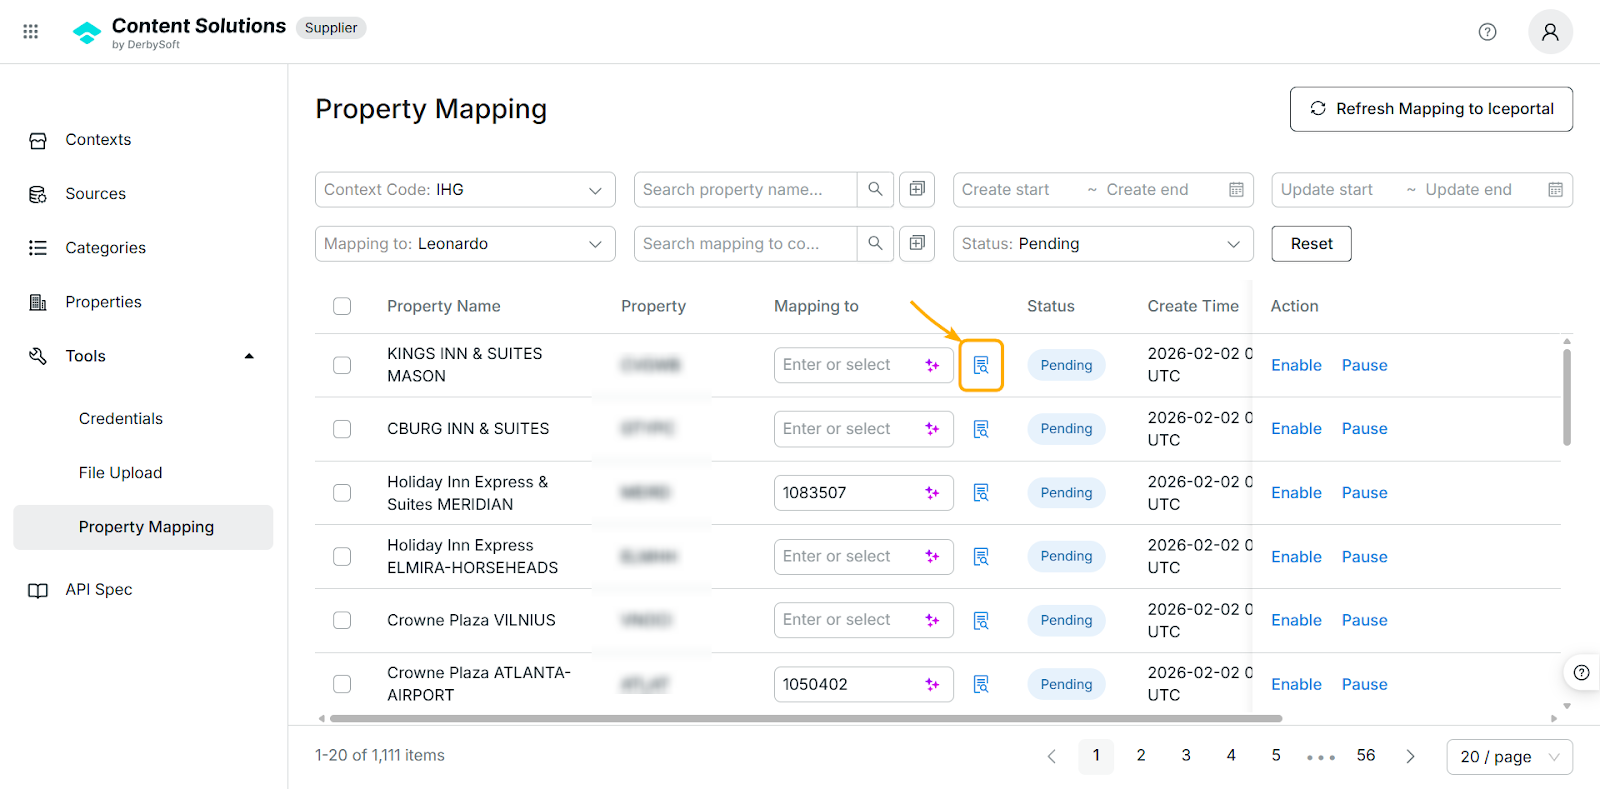
Task: Check the CBURG INN & SUITES row
Action: 342,429
